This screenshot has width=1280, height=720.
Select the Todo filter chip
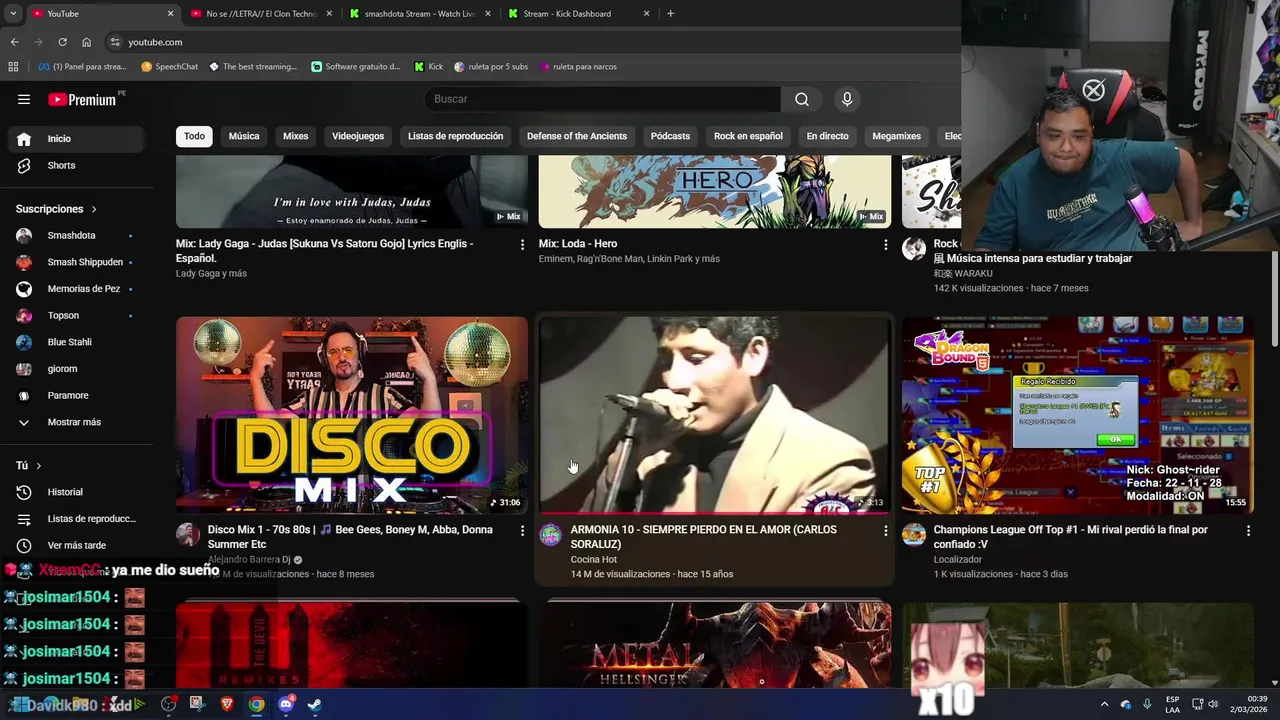pyautogui.click(x=194, y=136)
